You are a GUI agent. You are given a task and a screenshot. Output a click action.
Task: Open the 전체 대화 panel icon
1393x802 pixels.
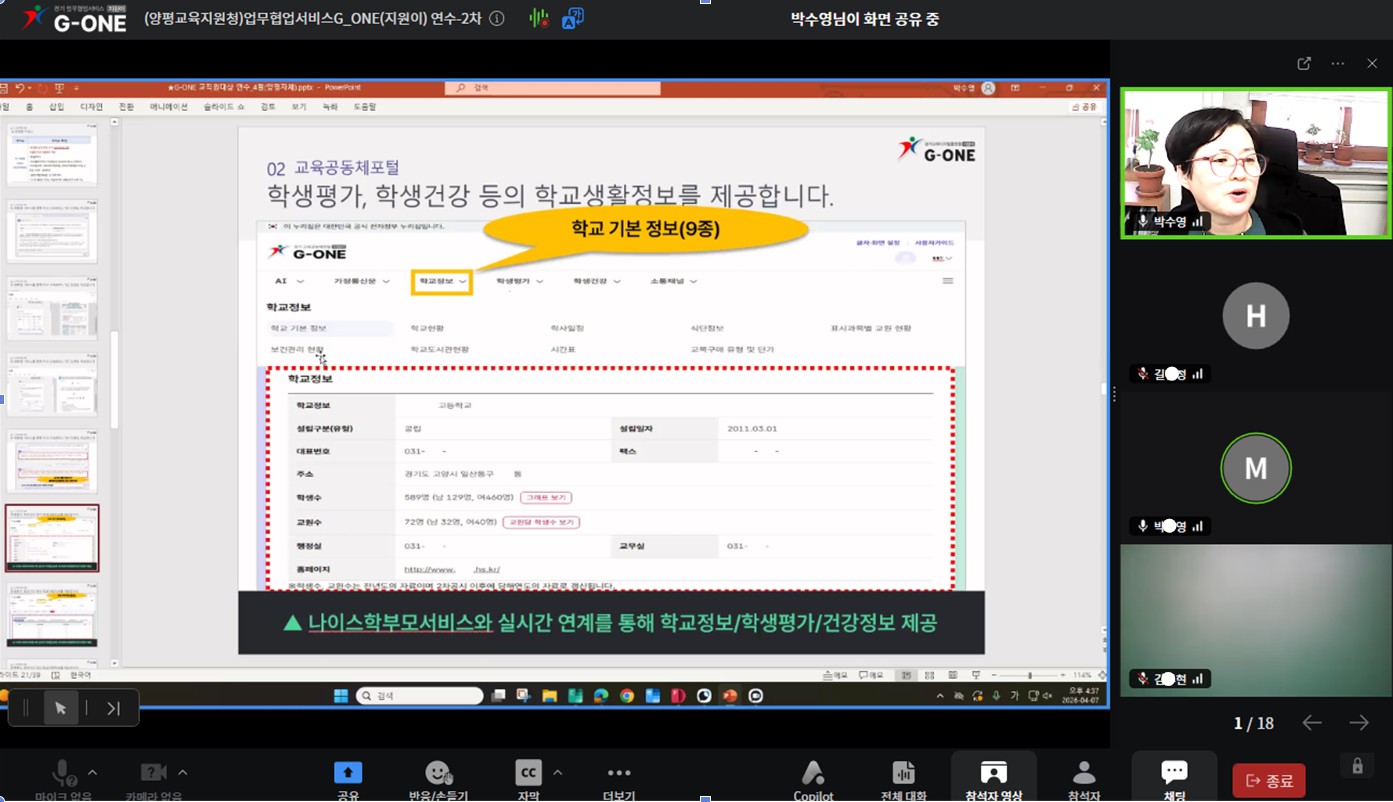click(903, 772)
